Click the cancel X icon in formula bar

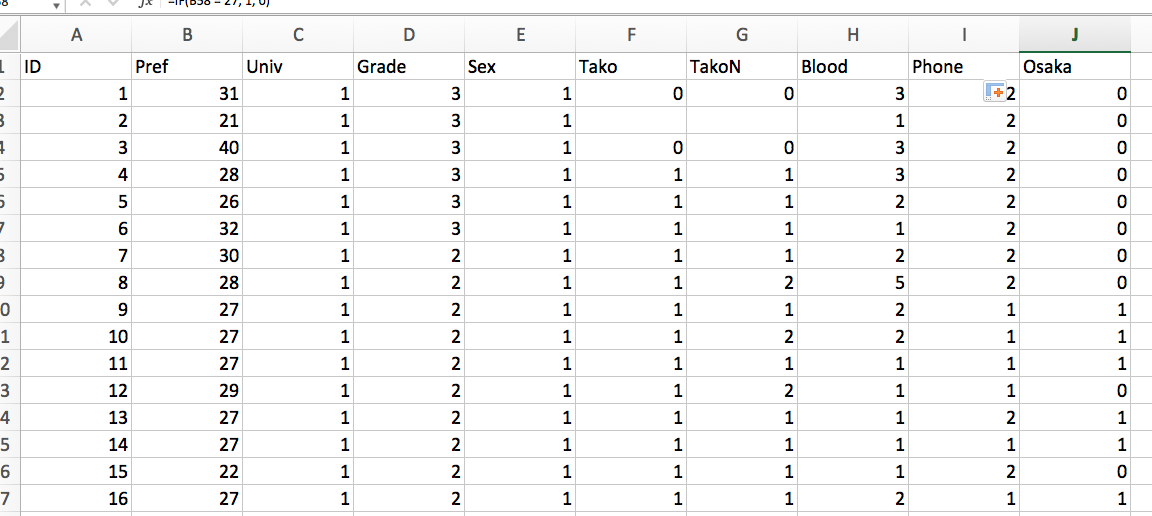[84, 3]
